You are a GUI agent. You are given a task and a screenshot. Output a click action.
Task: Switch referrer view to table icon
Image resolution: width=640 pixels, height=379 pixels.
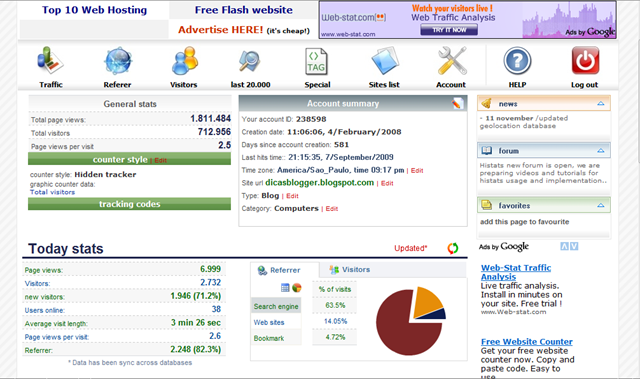285,288
